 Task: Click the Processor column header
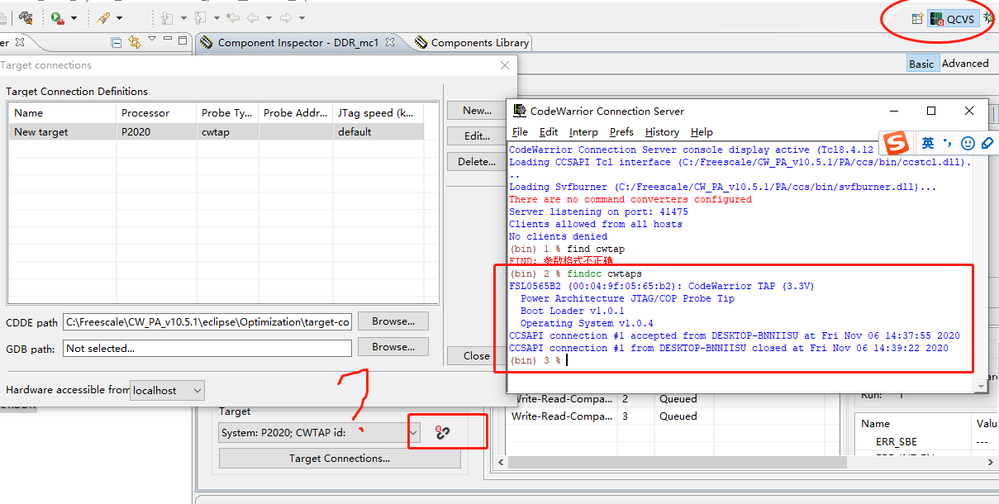click(x=156, y=113)
